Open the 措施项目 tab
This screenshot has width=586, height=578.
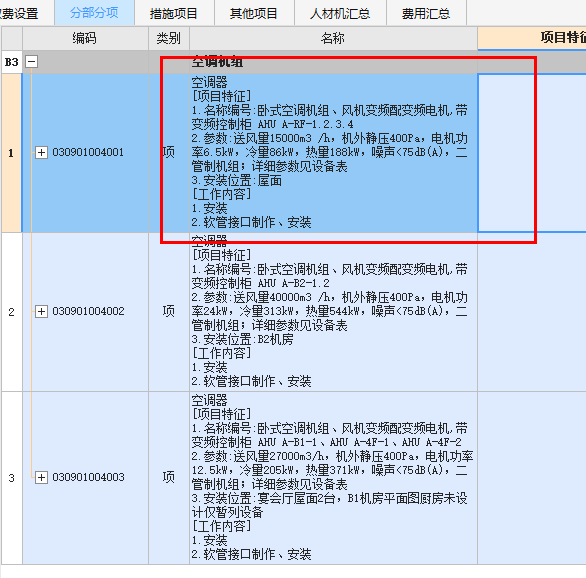click(174, 13)
